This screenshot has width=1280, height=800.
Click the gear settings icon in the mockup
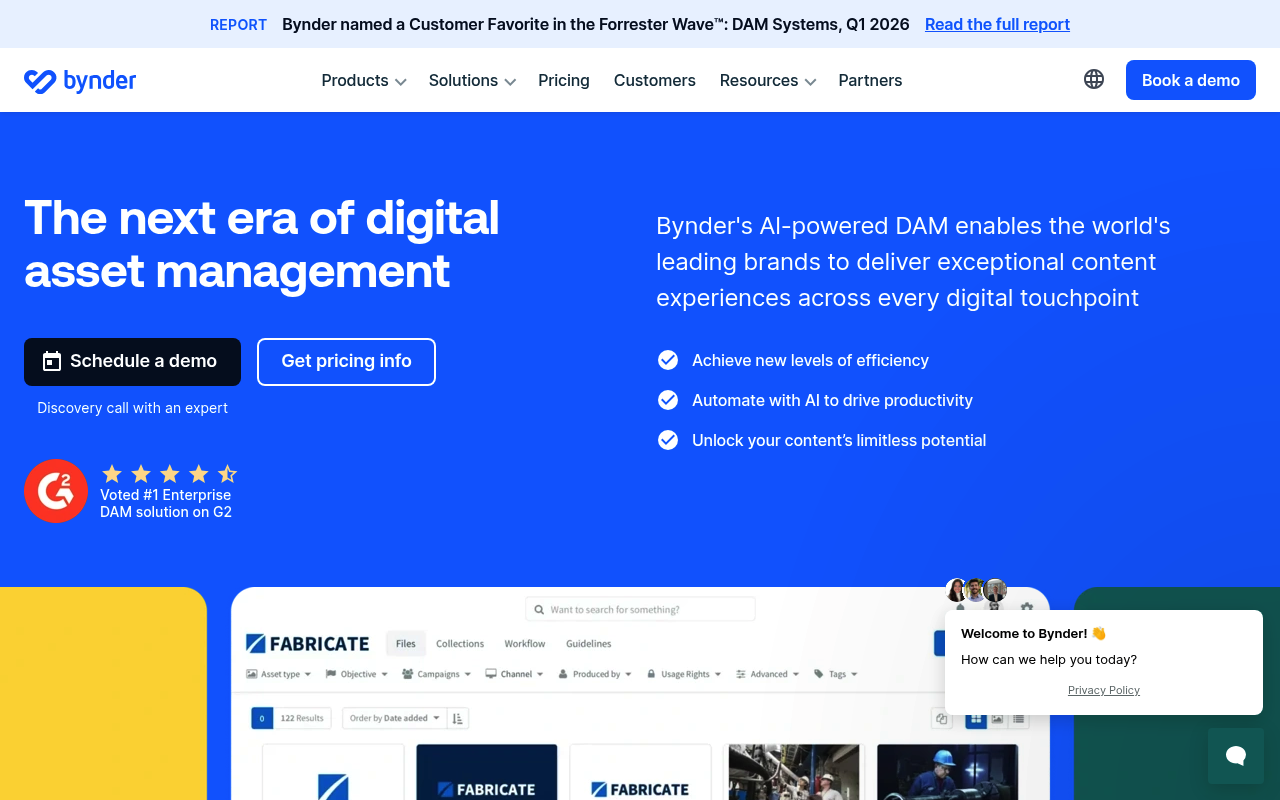(x=1027, y=606)
